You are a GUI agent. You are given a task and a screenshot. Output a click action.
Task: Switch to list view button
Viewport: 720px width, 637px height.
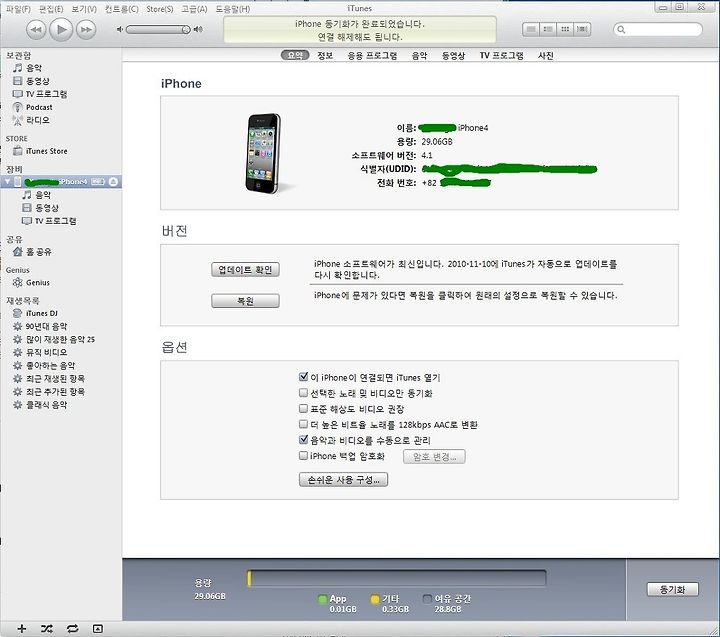coord(531,29)
